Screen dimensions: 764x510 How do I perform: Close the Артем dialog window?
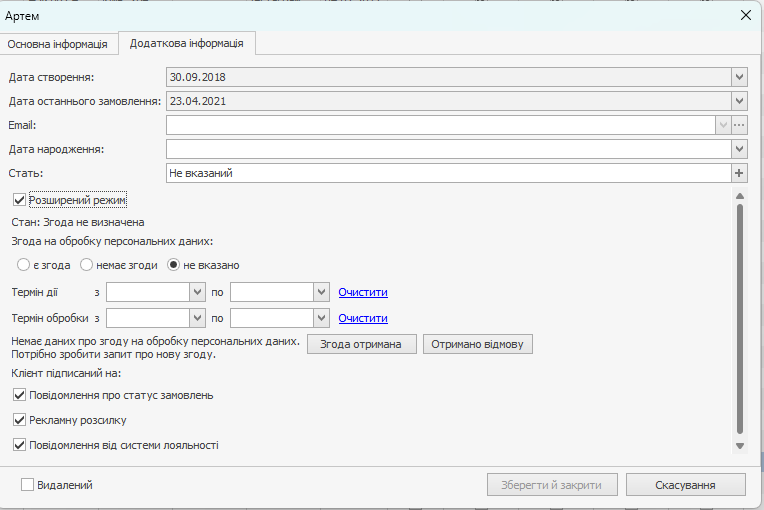(745, 15)
